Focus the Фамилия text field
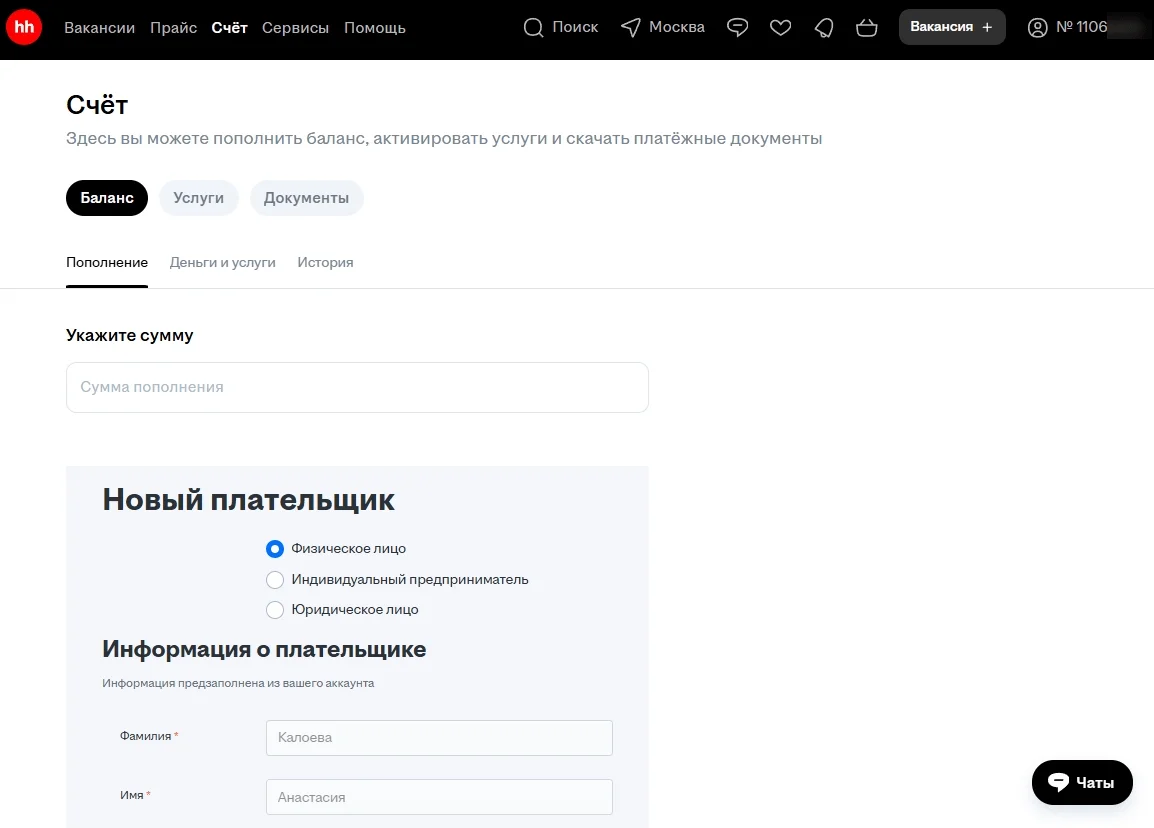 (x=439, y=738)
